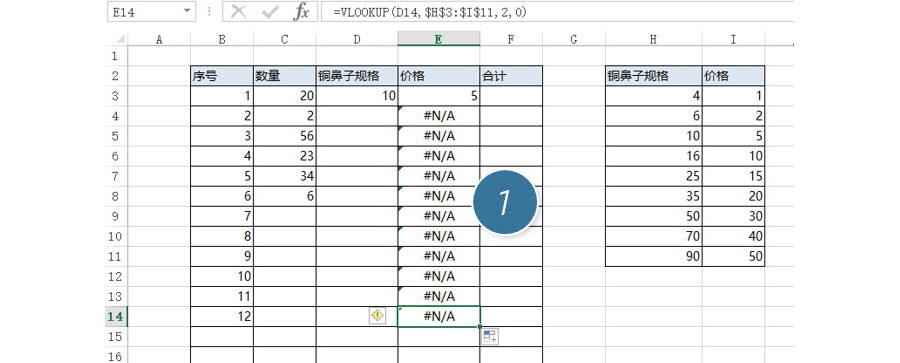
Task: Select column C header
Action: pyautogui.click(x=285, y=40)
